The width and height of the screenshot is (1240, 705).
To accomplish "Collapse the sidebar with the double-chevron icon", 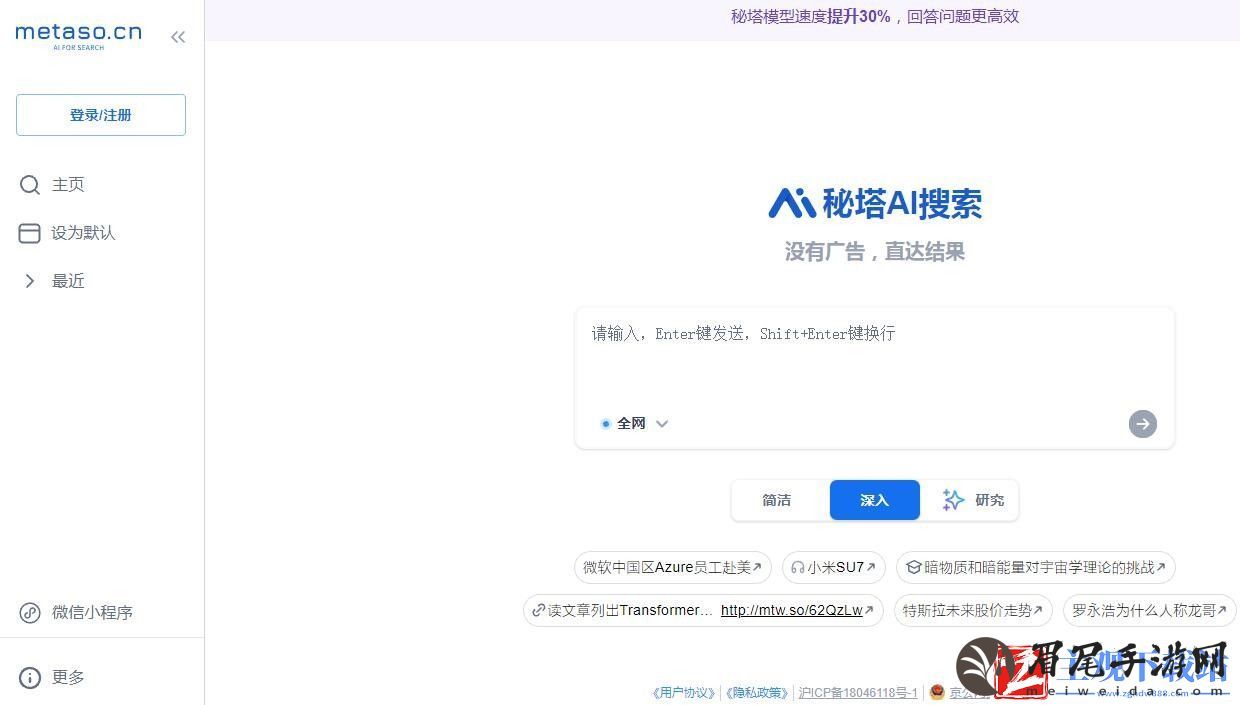I will pos(178,37).
